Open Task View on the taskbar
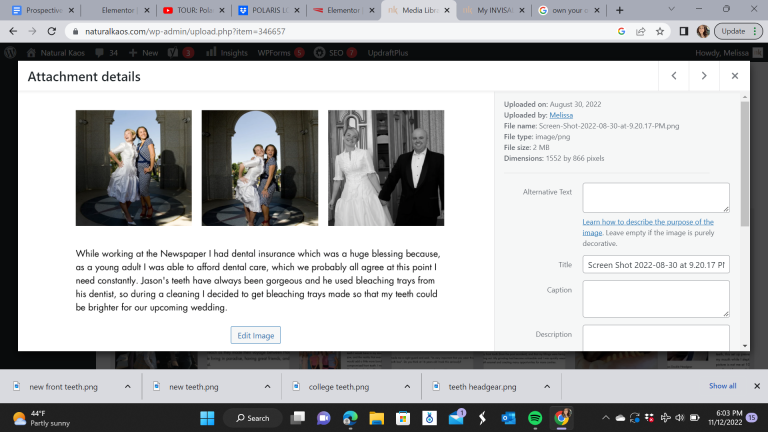 [297, 418]
